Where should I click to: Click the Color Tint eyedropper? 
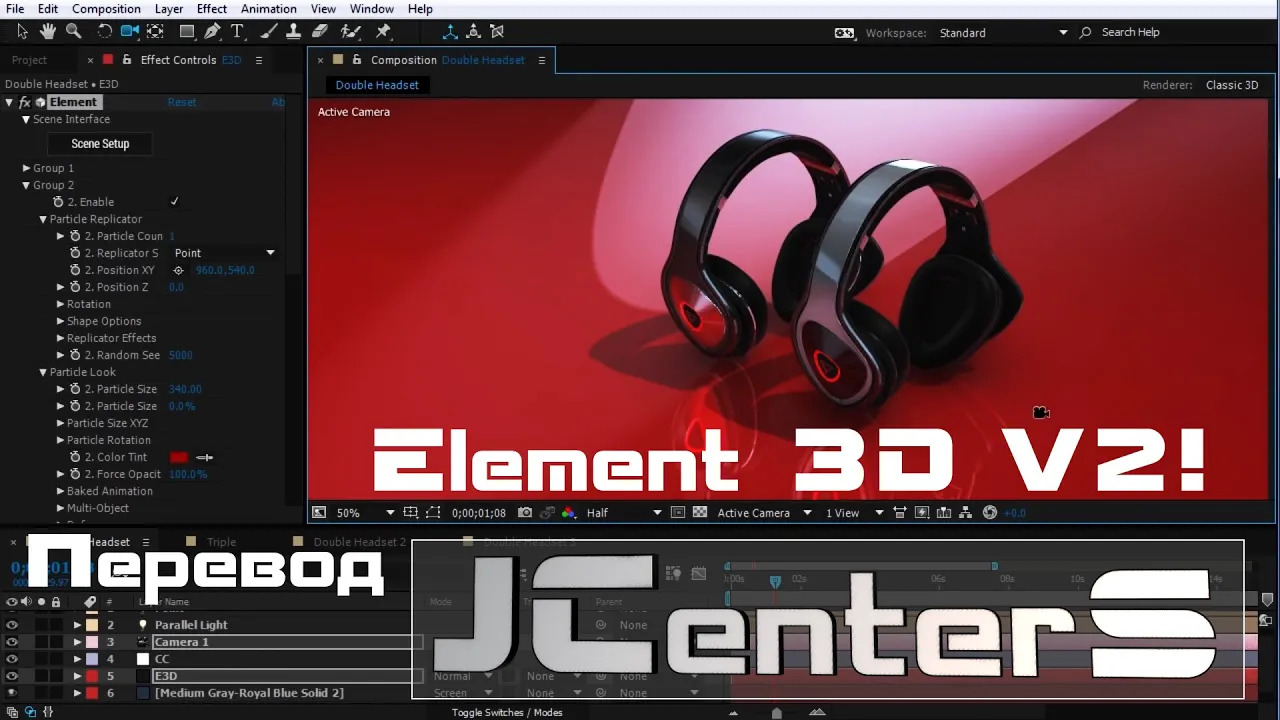click(x=204, y=457)
